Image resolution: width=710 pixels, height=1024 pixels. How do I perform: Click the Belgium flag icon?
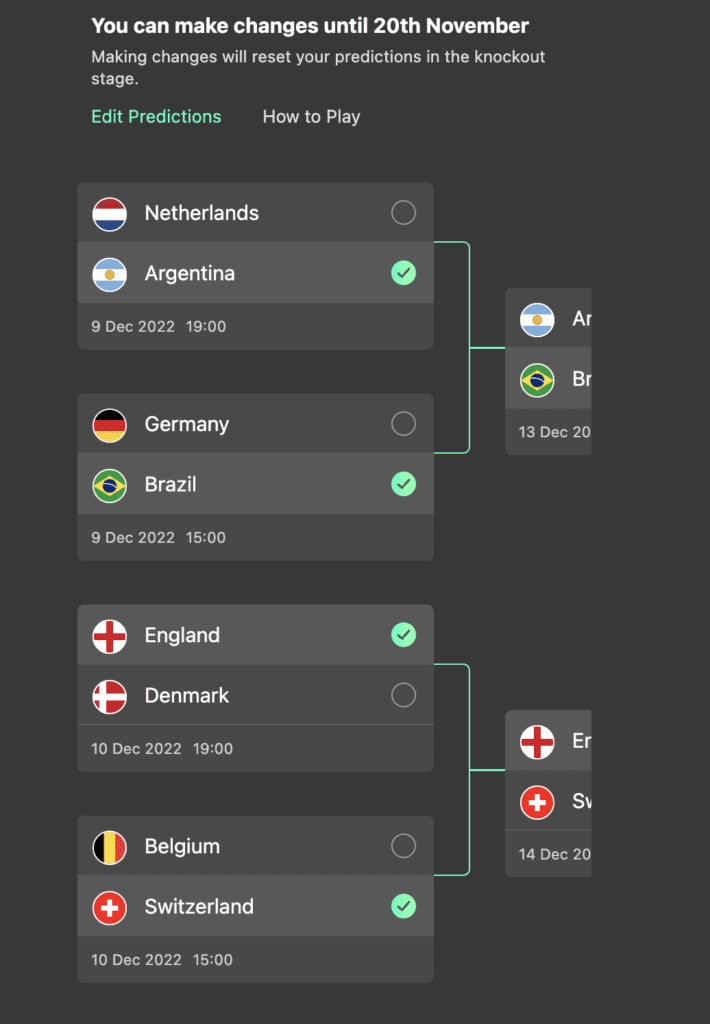(x=110, y=847)
